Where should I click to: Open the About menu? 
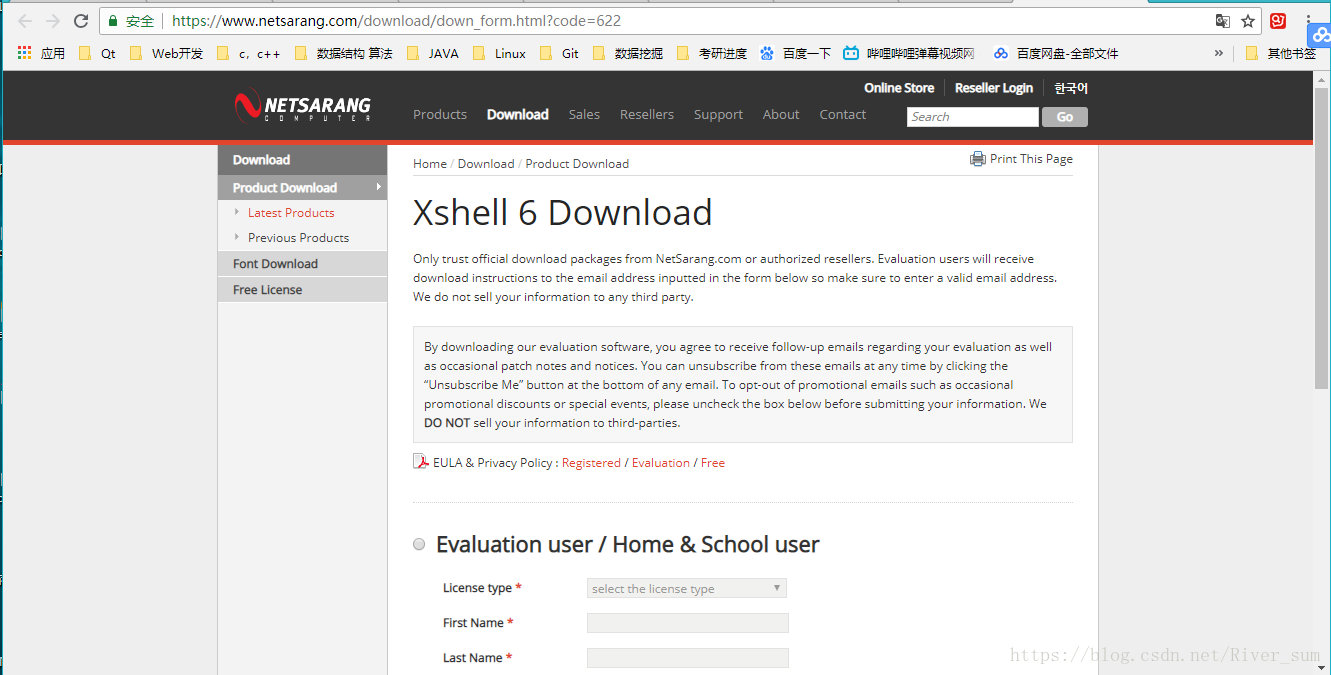781,114
